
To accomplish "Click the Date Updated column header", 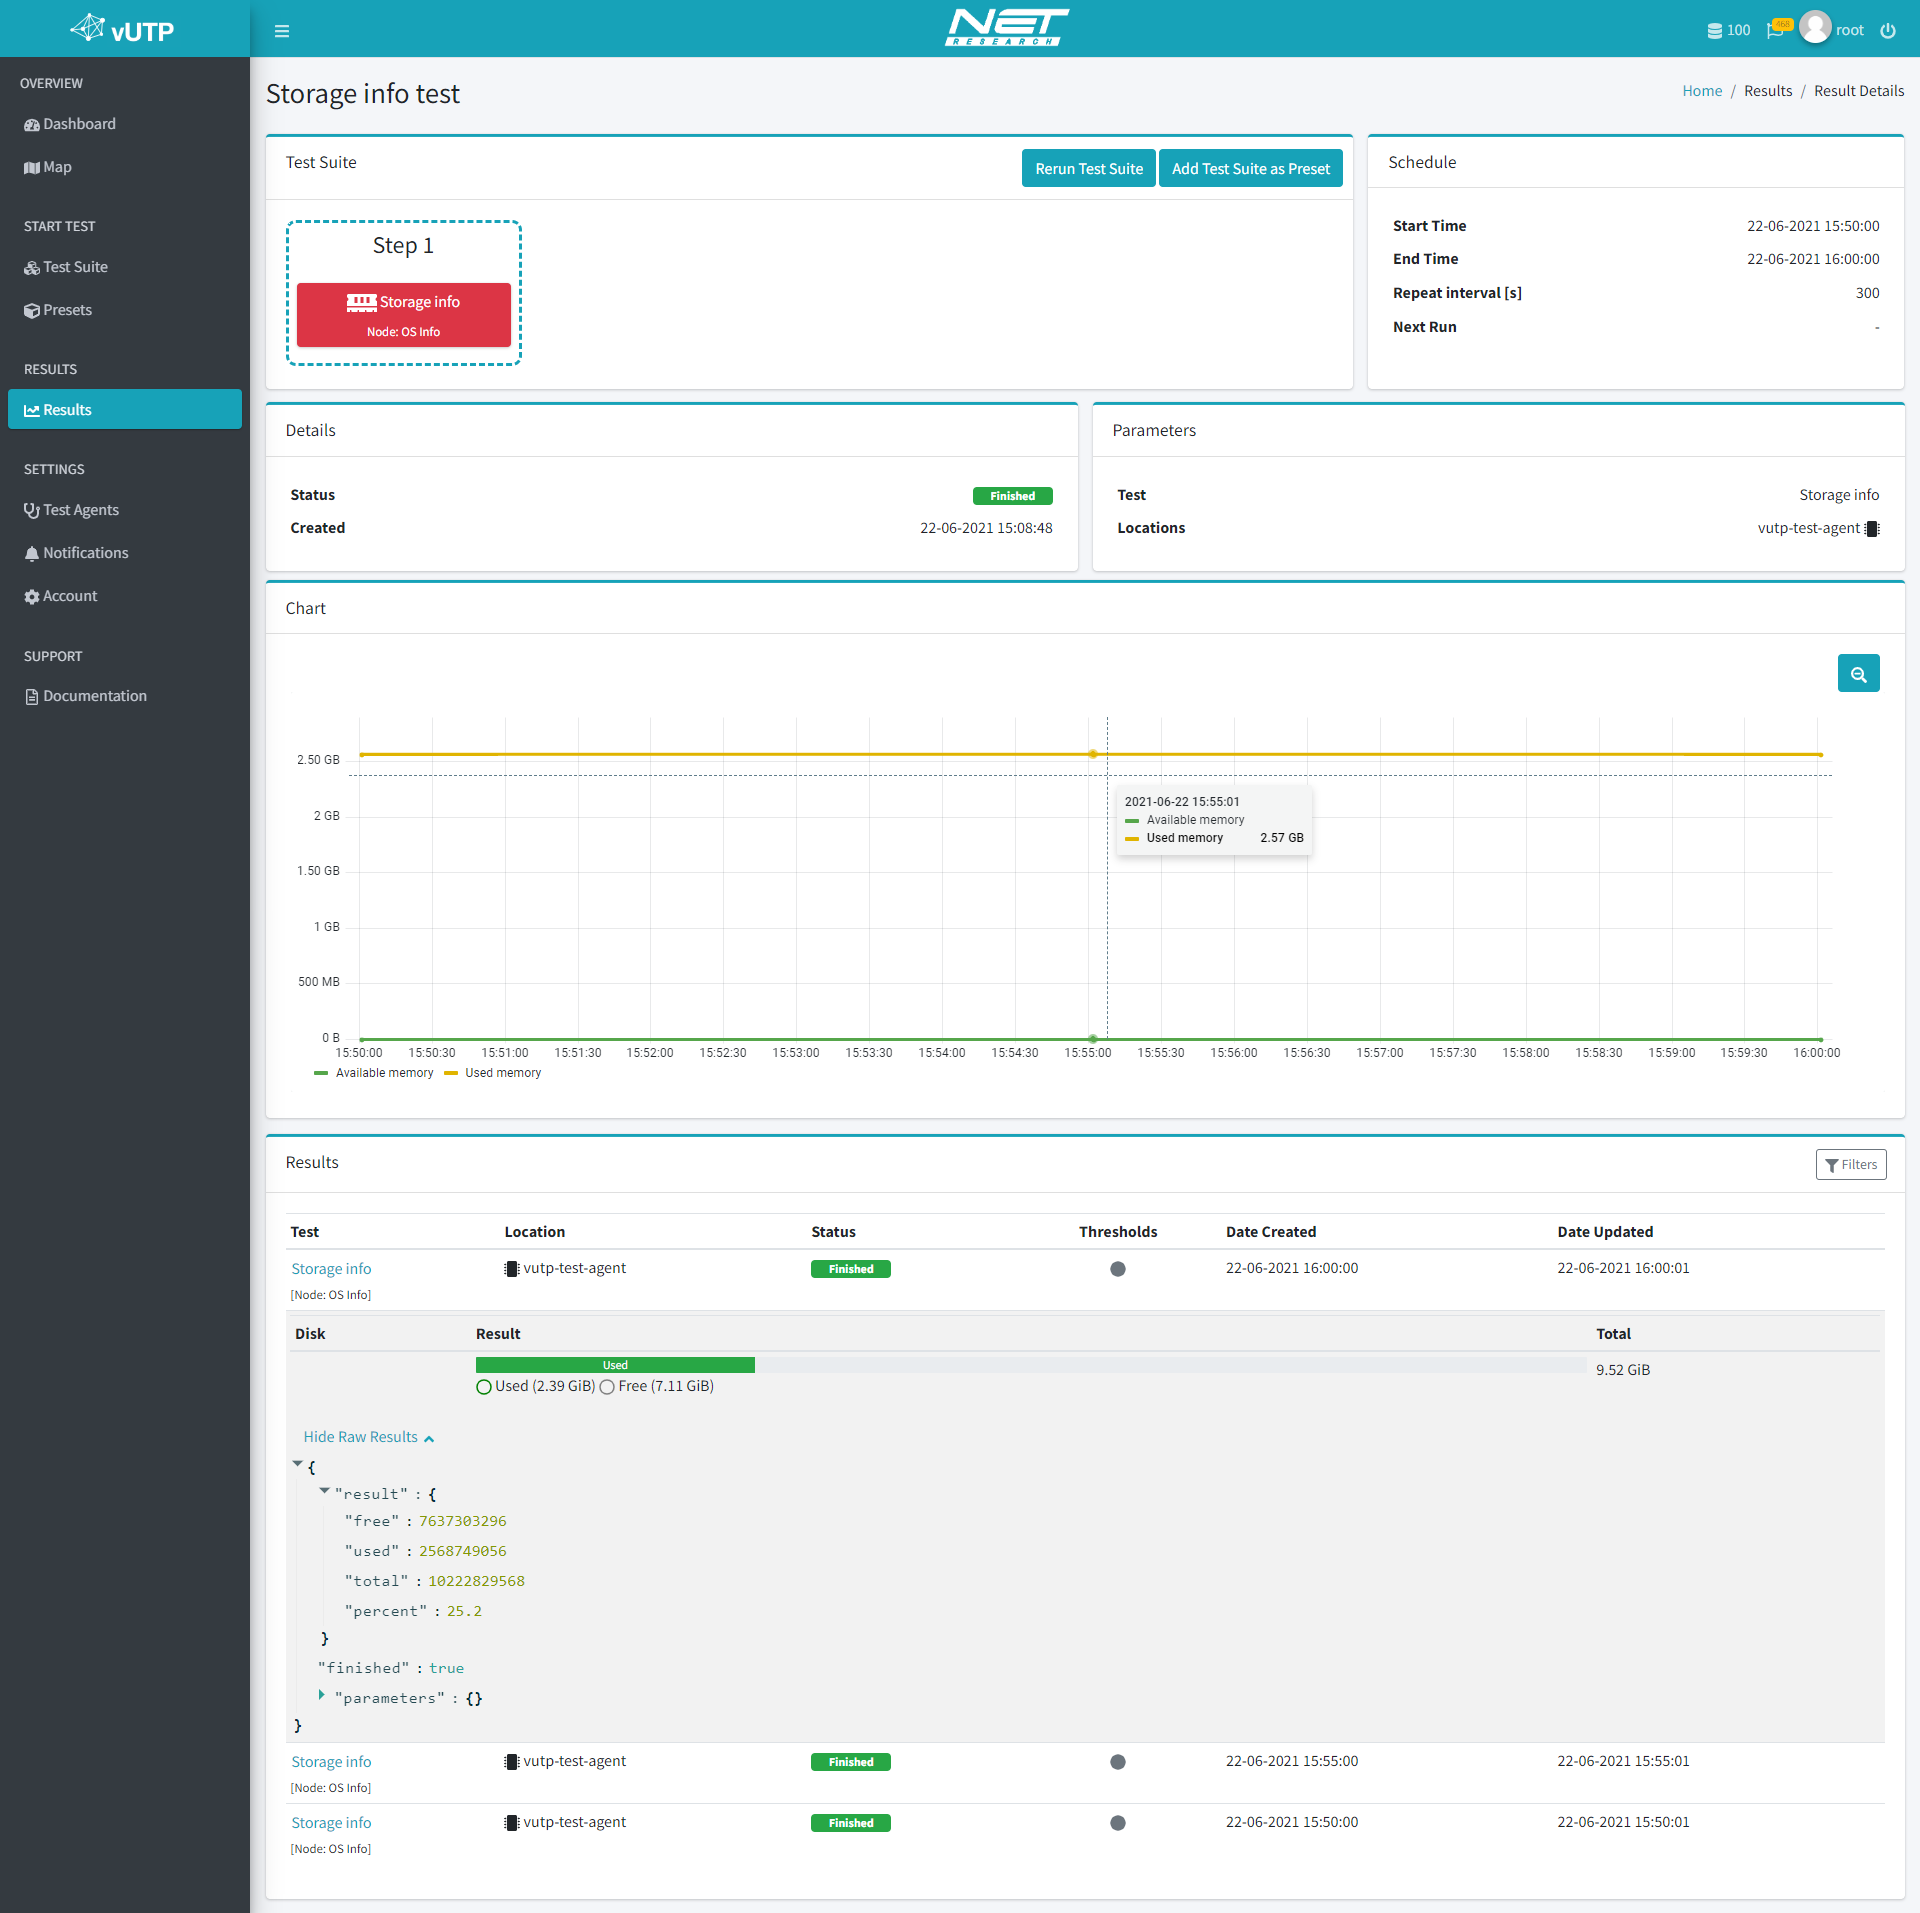I will tap(1605, 1232).
